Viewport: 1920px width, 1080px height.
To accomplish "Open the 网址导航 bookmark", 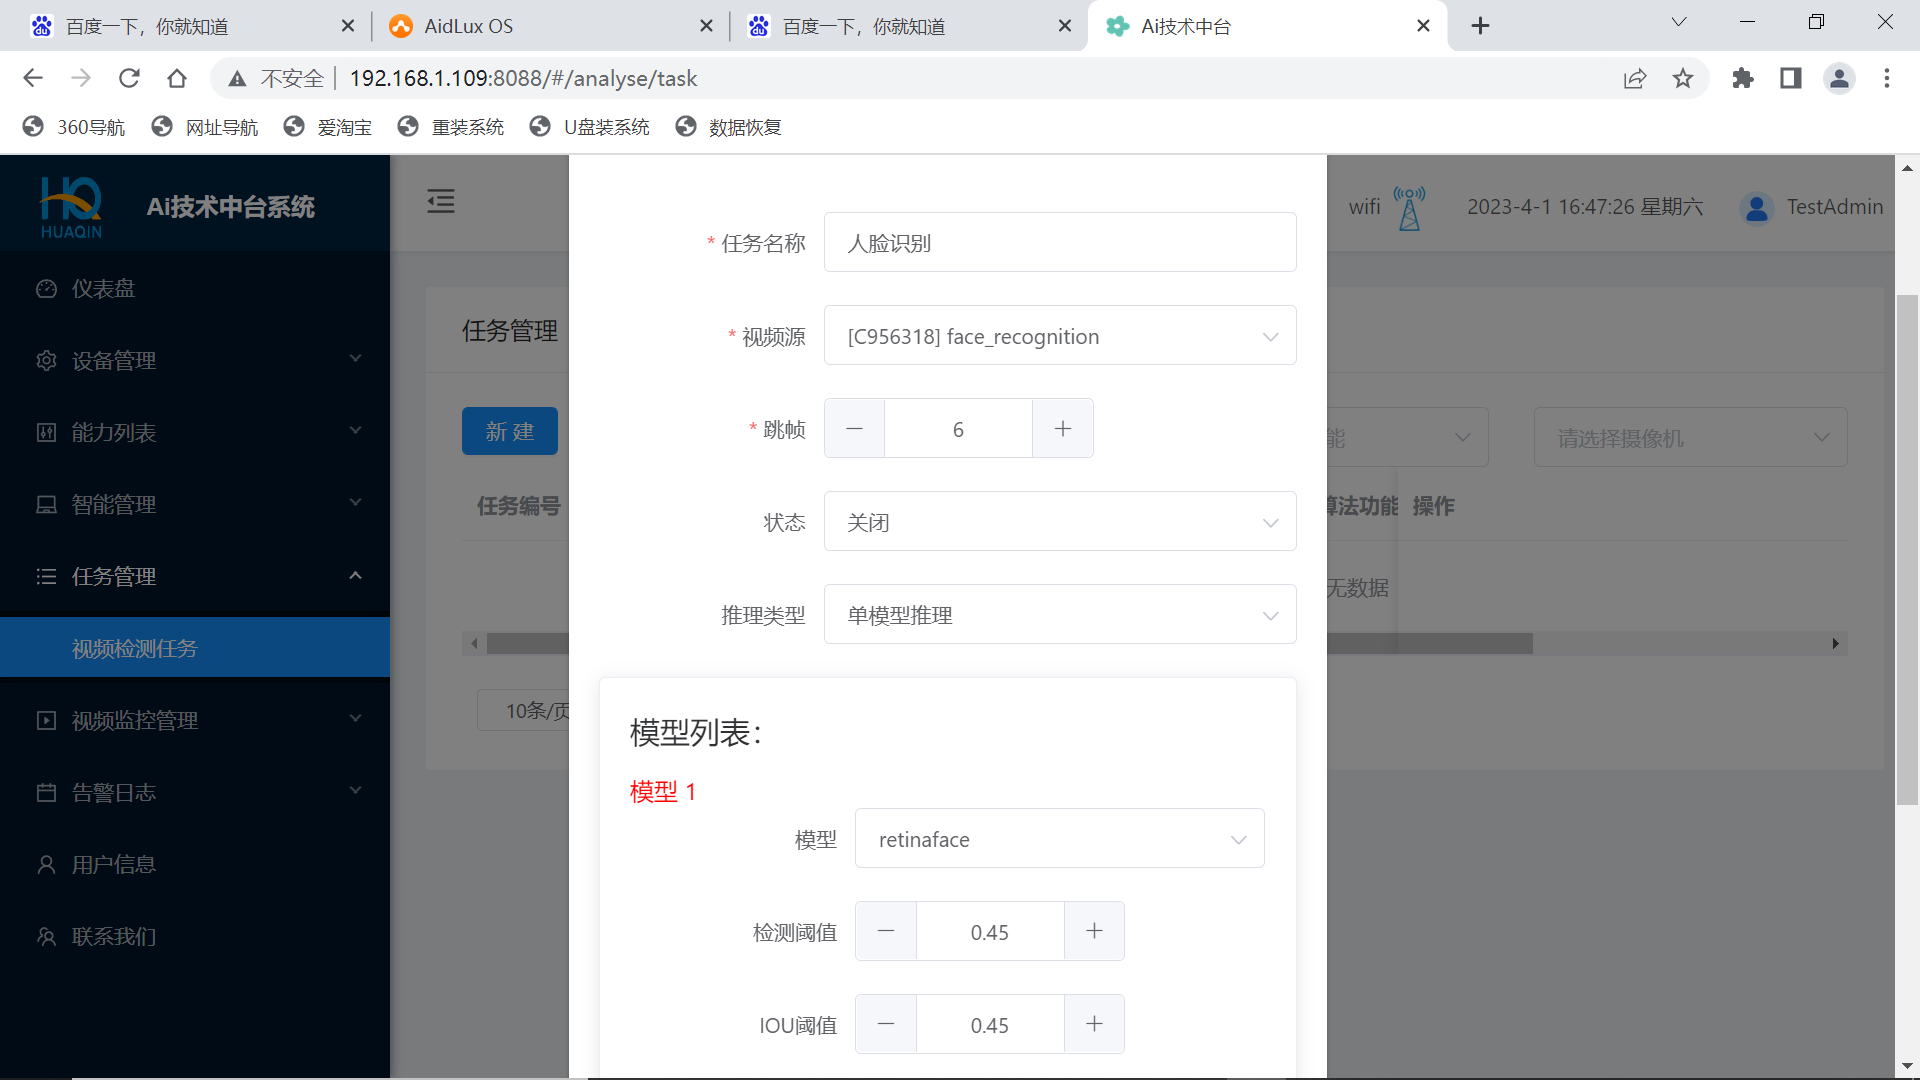I will point(205,127).
